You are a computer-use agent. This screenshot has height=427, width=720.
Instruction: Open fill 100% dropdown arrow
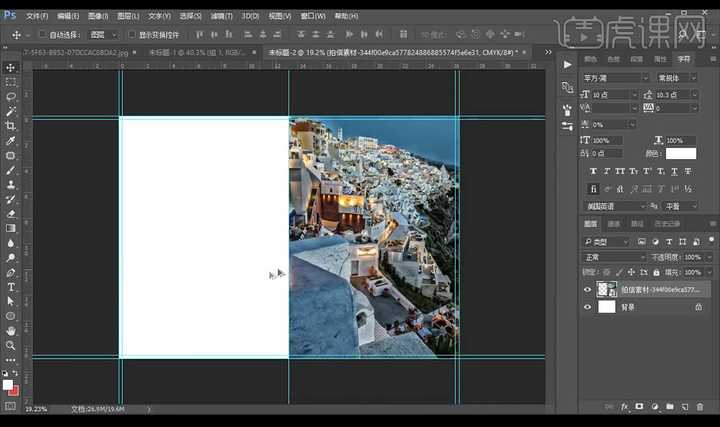709,273
